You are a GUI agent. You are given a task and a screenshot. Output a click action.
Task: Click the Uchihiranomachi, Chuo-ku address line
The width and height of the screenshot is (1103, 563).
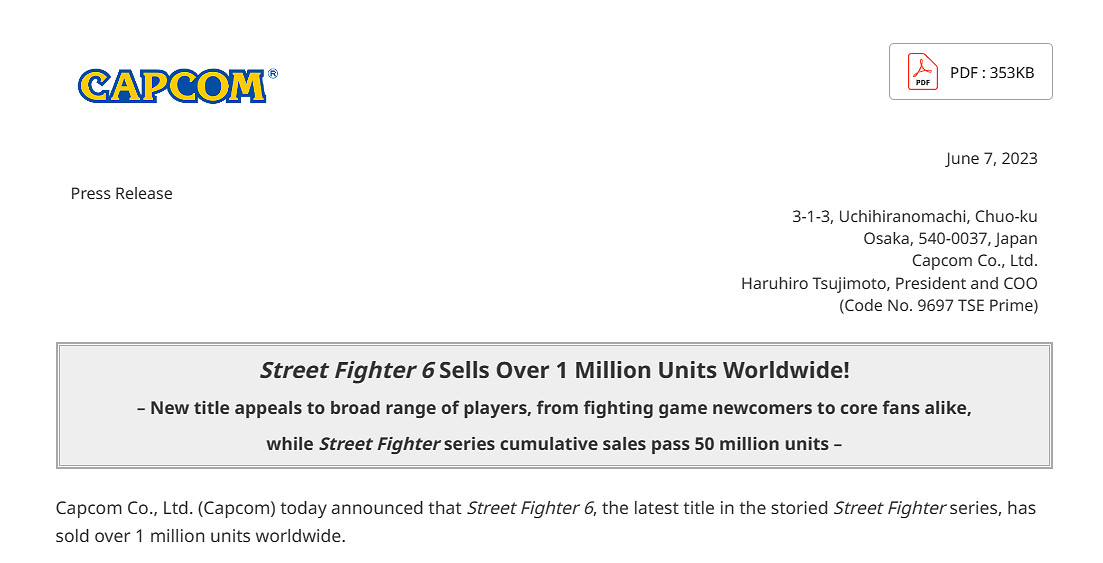[914, 216]
